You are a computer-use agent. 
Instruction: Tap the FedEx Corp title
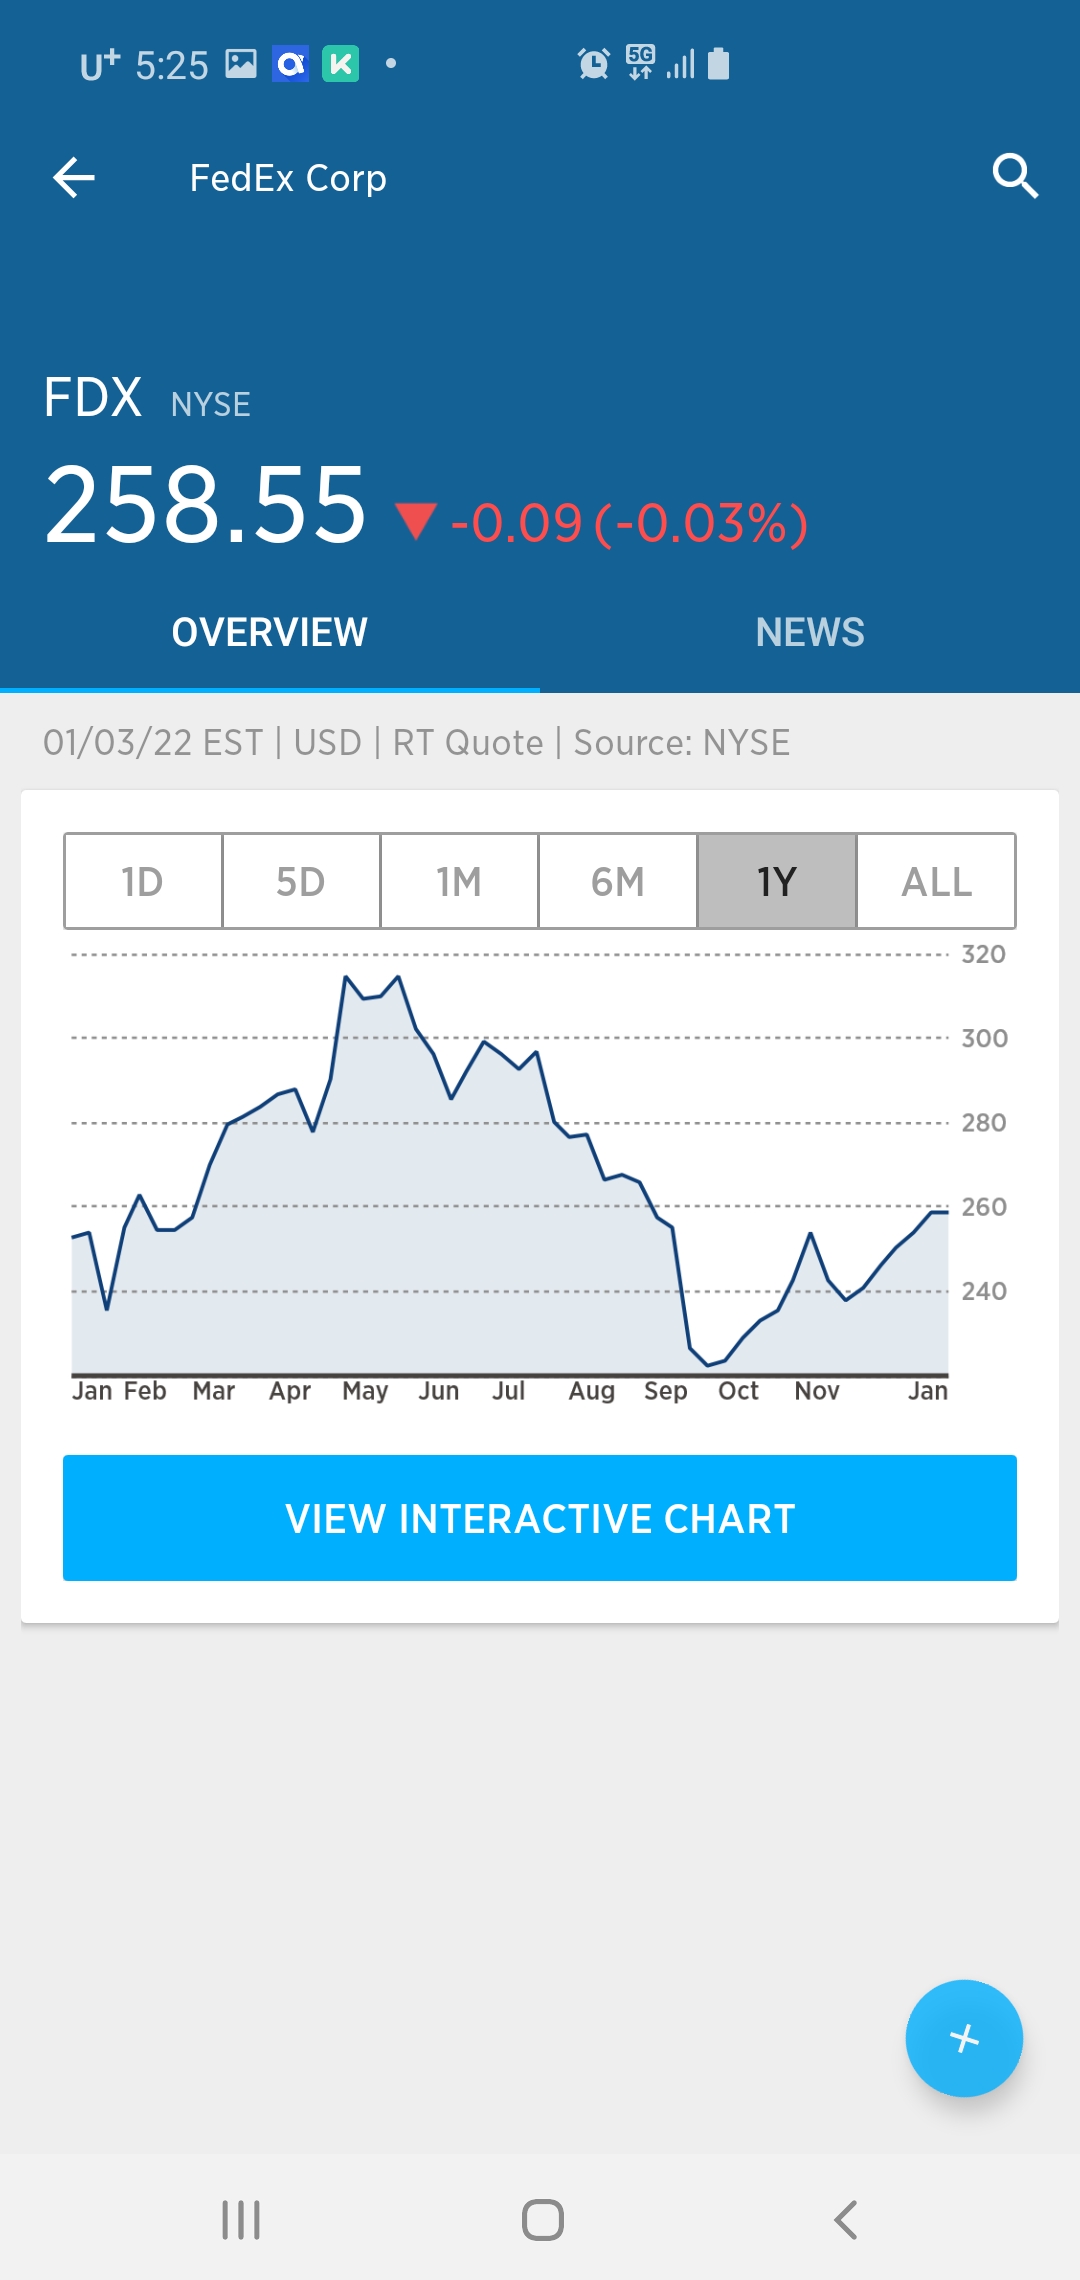click(x=288, y=178)
